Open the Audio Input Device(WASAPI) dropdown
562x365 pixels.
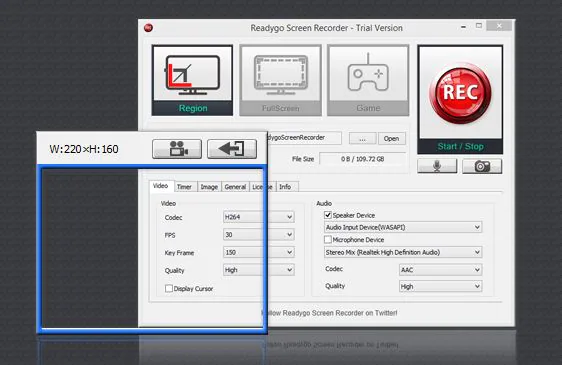(403, 227)
